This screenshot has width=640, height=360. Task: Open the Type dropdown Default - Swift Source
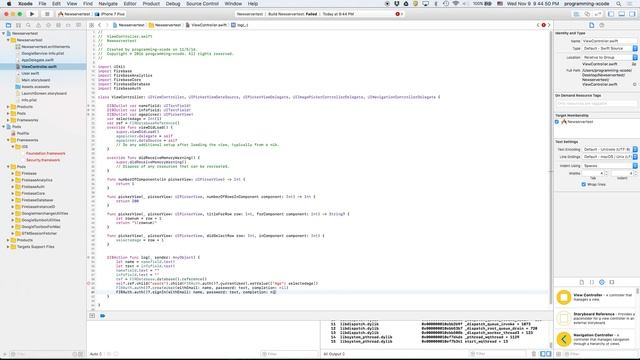point(610,49)
